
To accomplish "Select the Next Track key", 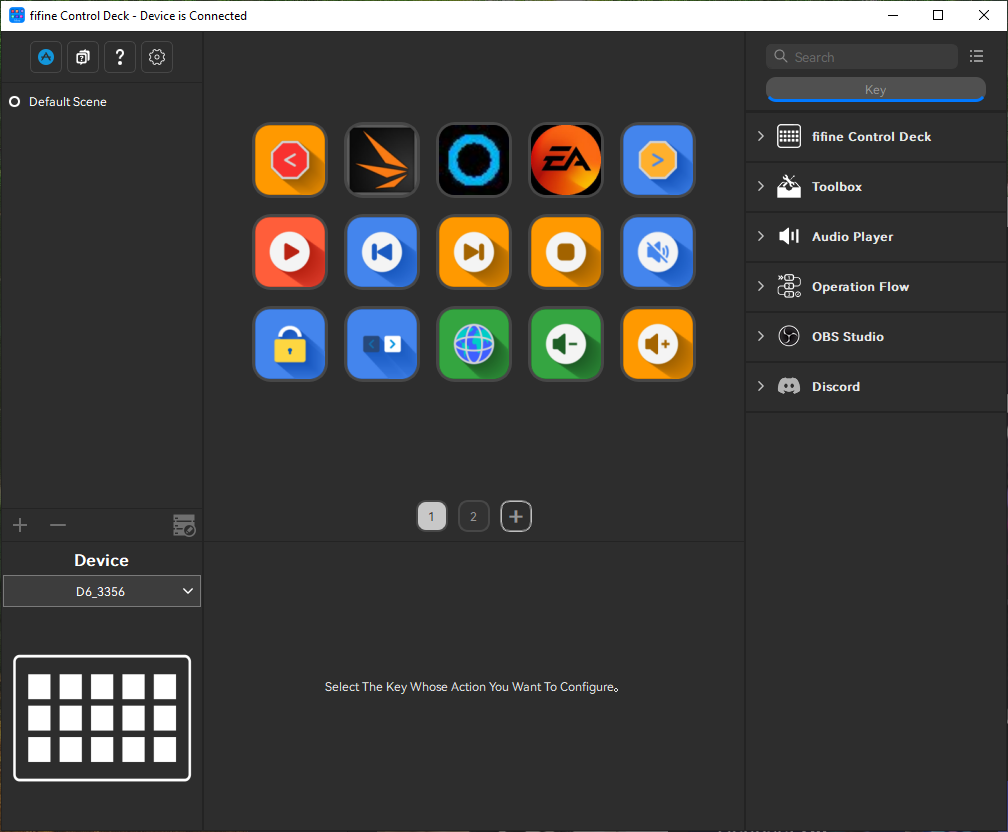I will (x=474, y=252).
